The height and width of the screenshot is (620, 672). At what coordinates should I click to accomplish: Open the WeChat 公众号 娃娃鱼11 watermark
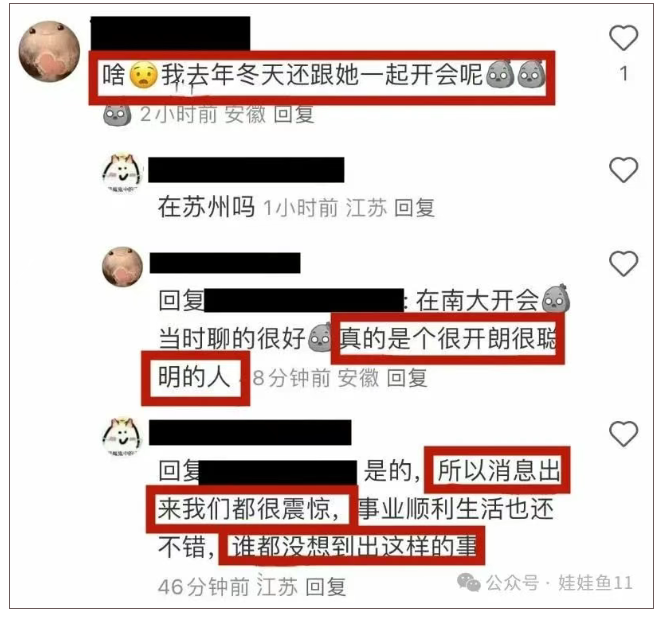[545, 583]
